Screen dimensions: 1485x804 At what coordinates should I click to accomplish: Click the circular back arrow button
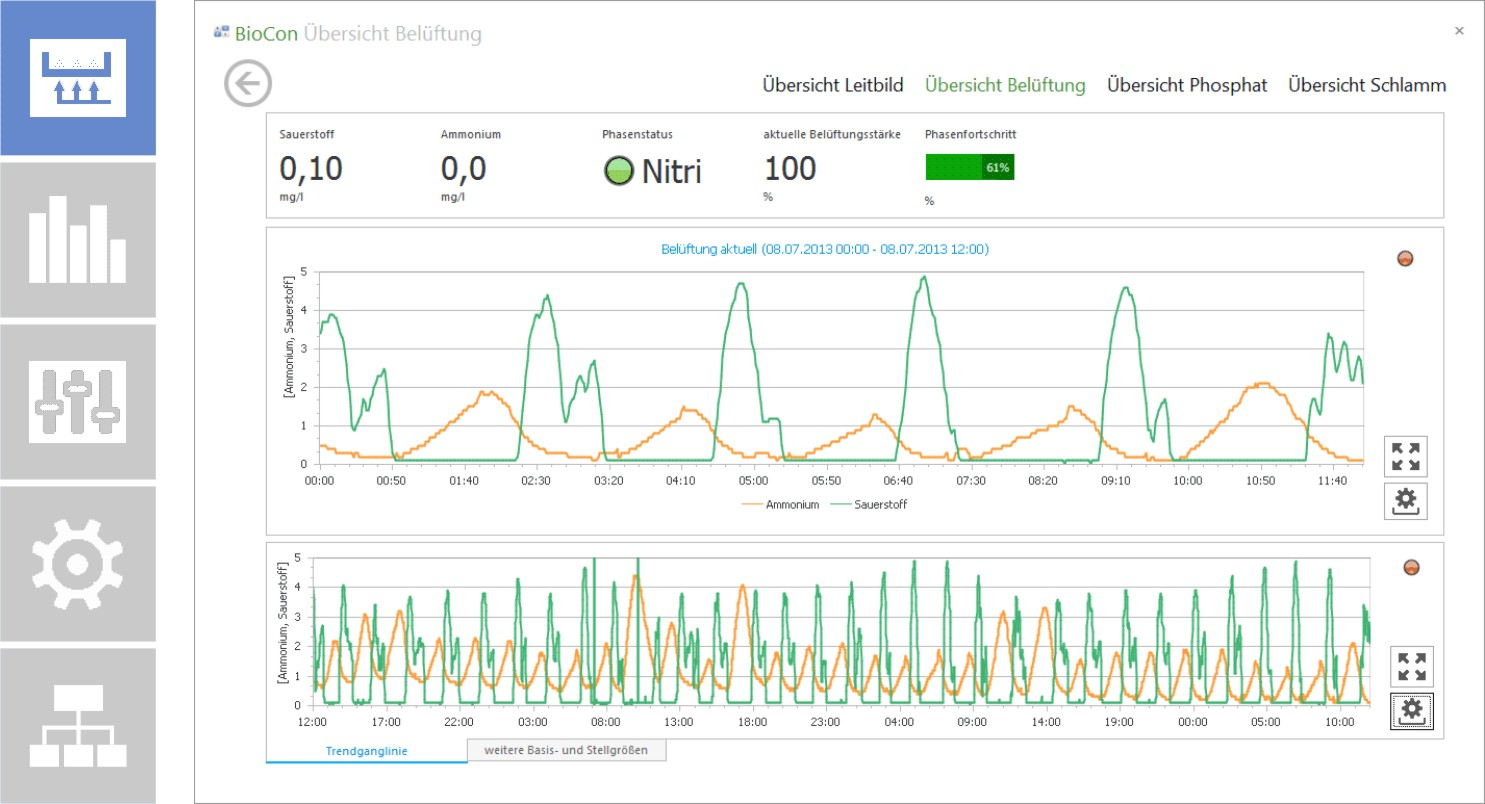pyautogui.click(x=248, y=83)
